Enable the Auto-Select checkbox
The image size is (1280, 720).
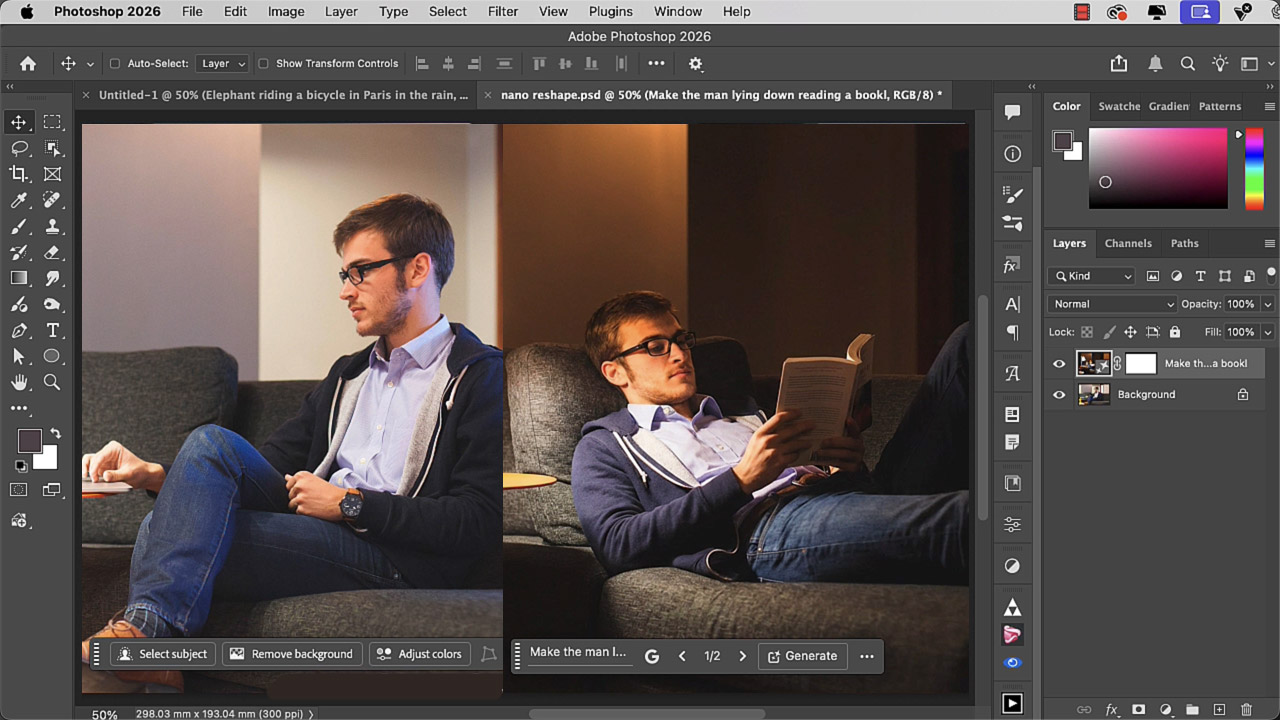(114, 64)
